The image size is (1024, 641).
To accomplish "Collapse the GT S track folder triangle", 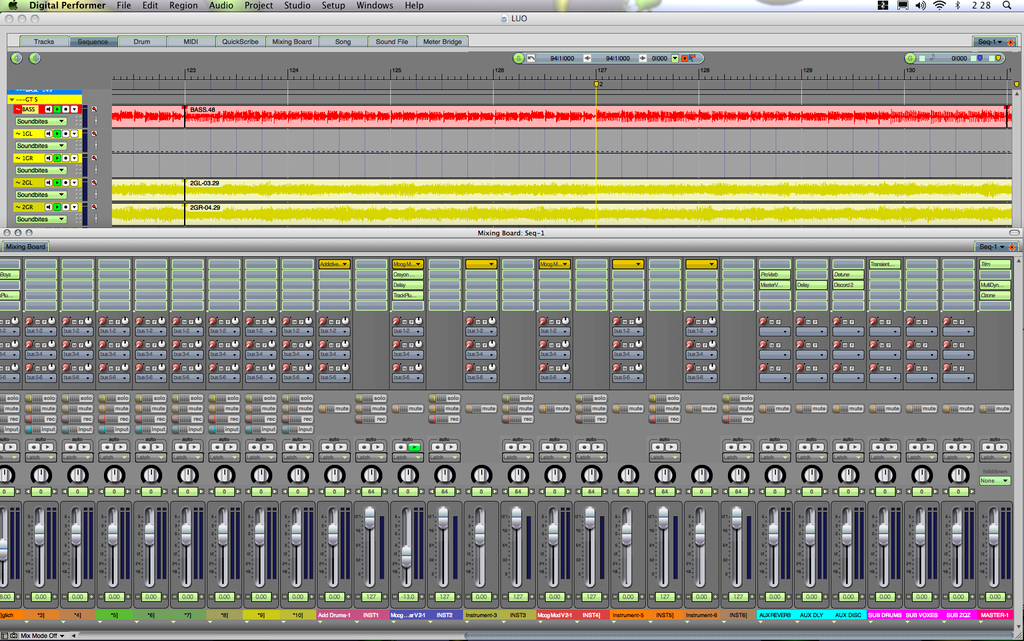I will pos(12,100).
